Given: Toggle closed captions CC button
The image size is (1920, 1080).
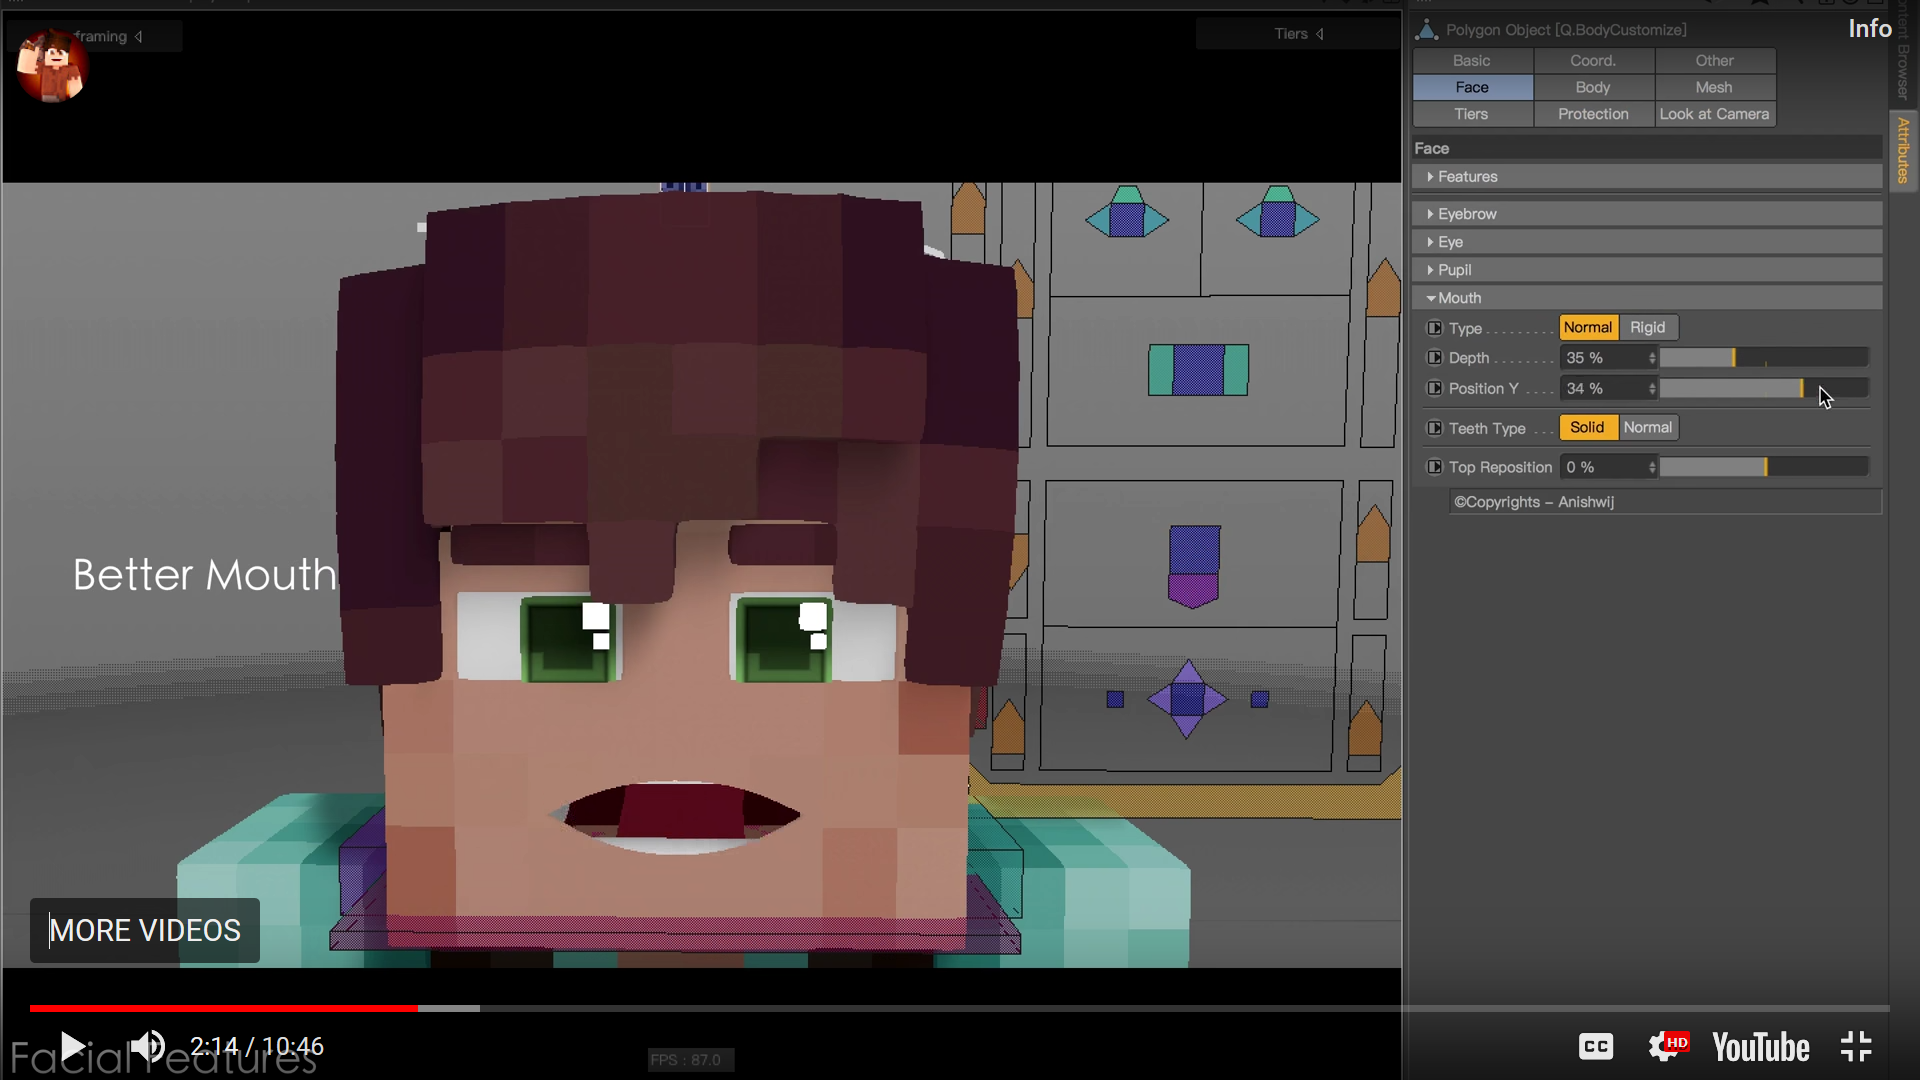Looking at the screenshot, I should tap(1596, 1047).
